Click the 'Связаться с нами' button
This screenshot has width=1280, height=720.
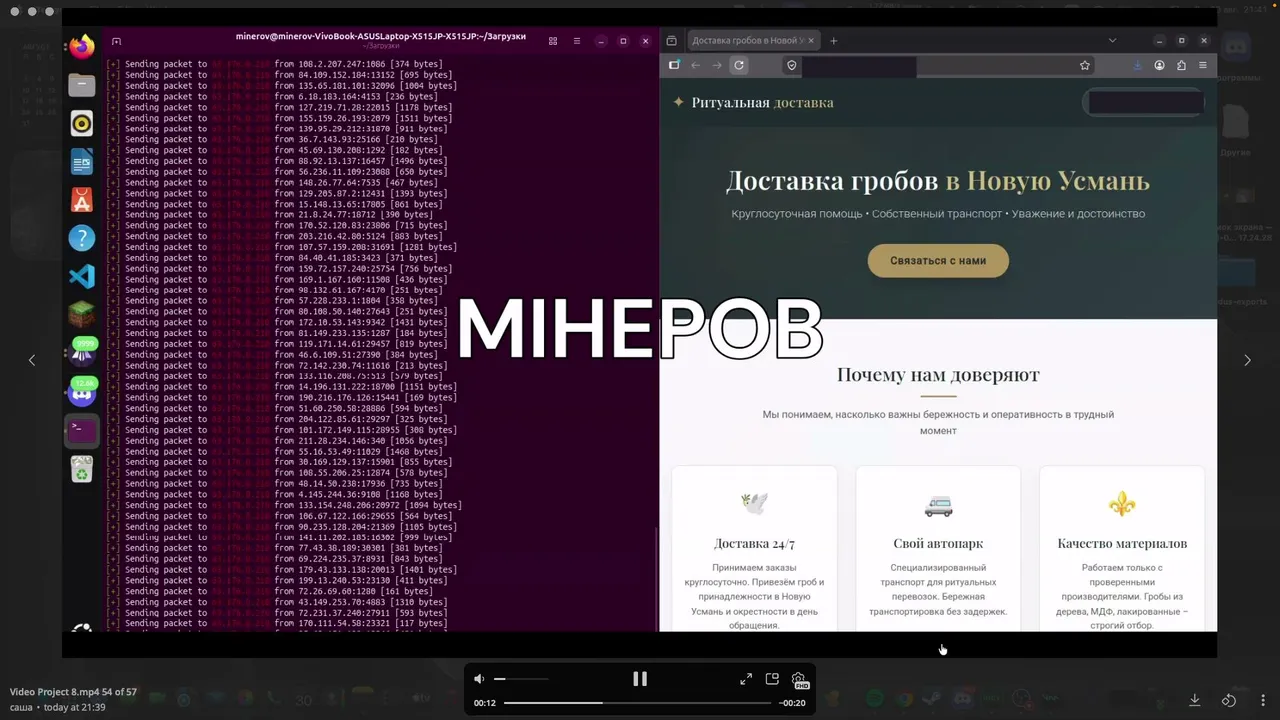pos(938,260)
